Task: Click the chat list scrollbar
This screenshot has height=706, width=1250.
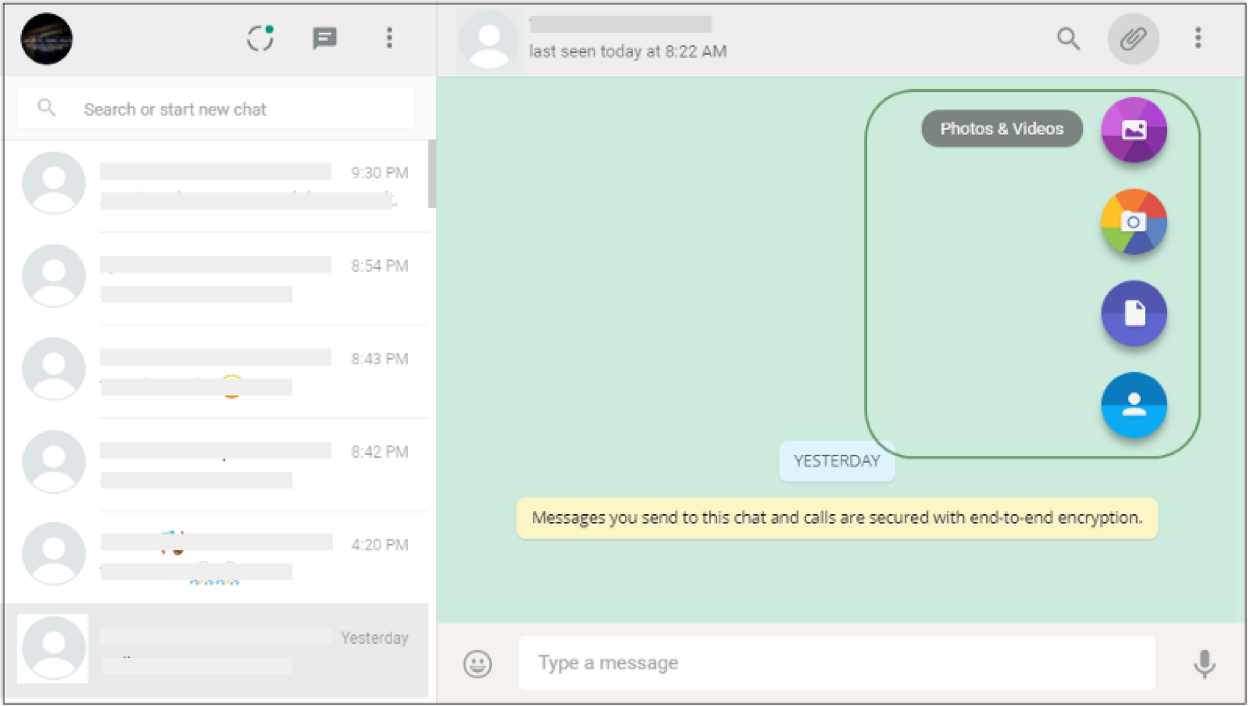Action: pos(432,173)
